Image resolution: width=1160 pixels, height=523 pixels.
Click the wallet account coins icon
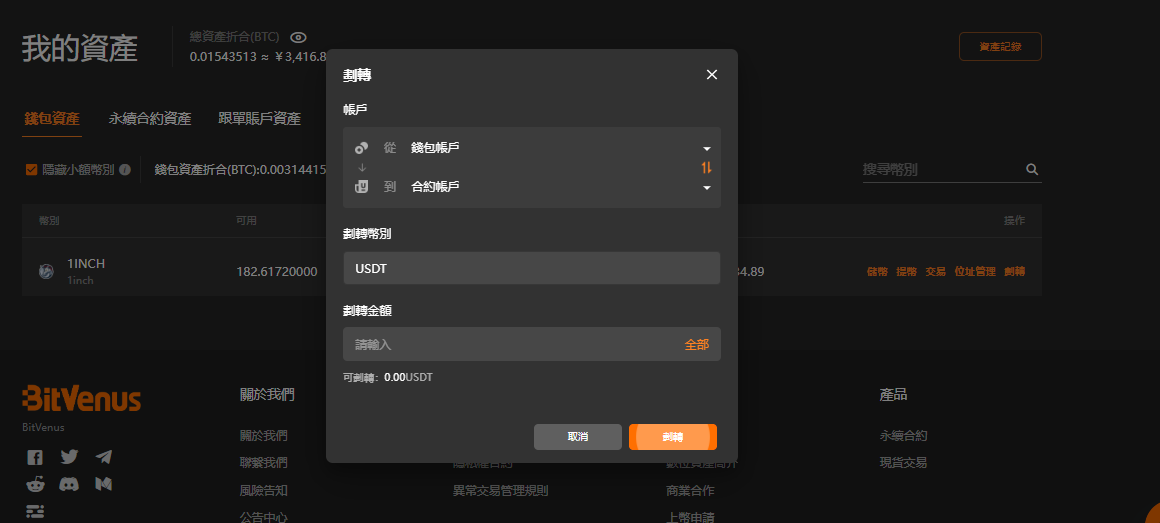[x=362, y=148]
